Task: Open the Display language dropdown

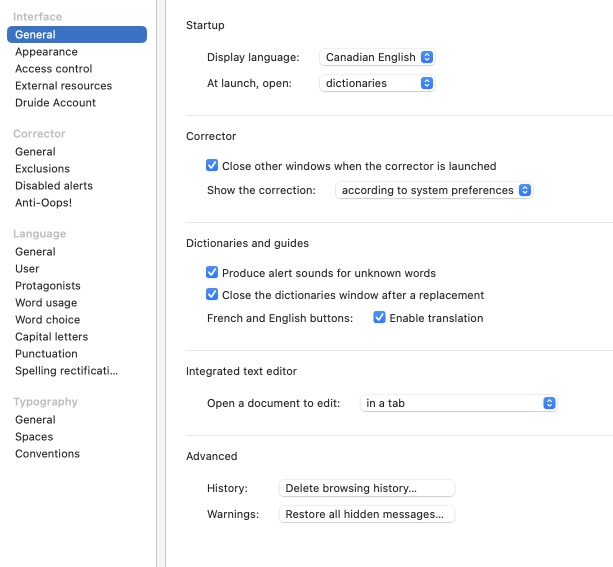Action: click(377, 58)
